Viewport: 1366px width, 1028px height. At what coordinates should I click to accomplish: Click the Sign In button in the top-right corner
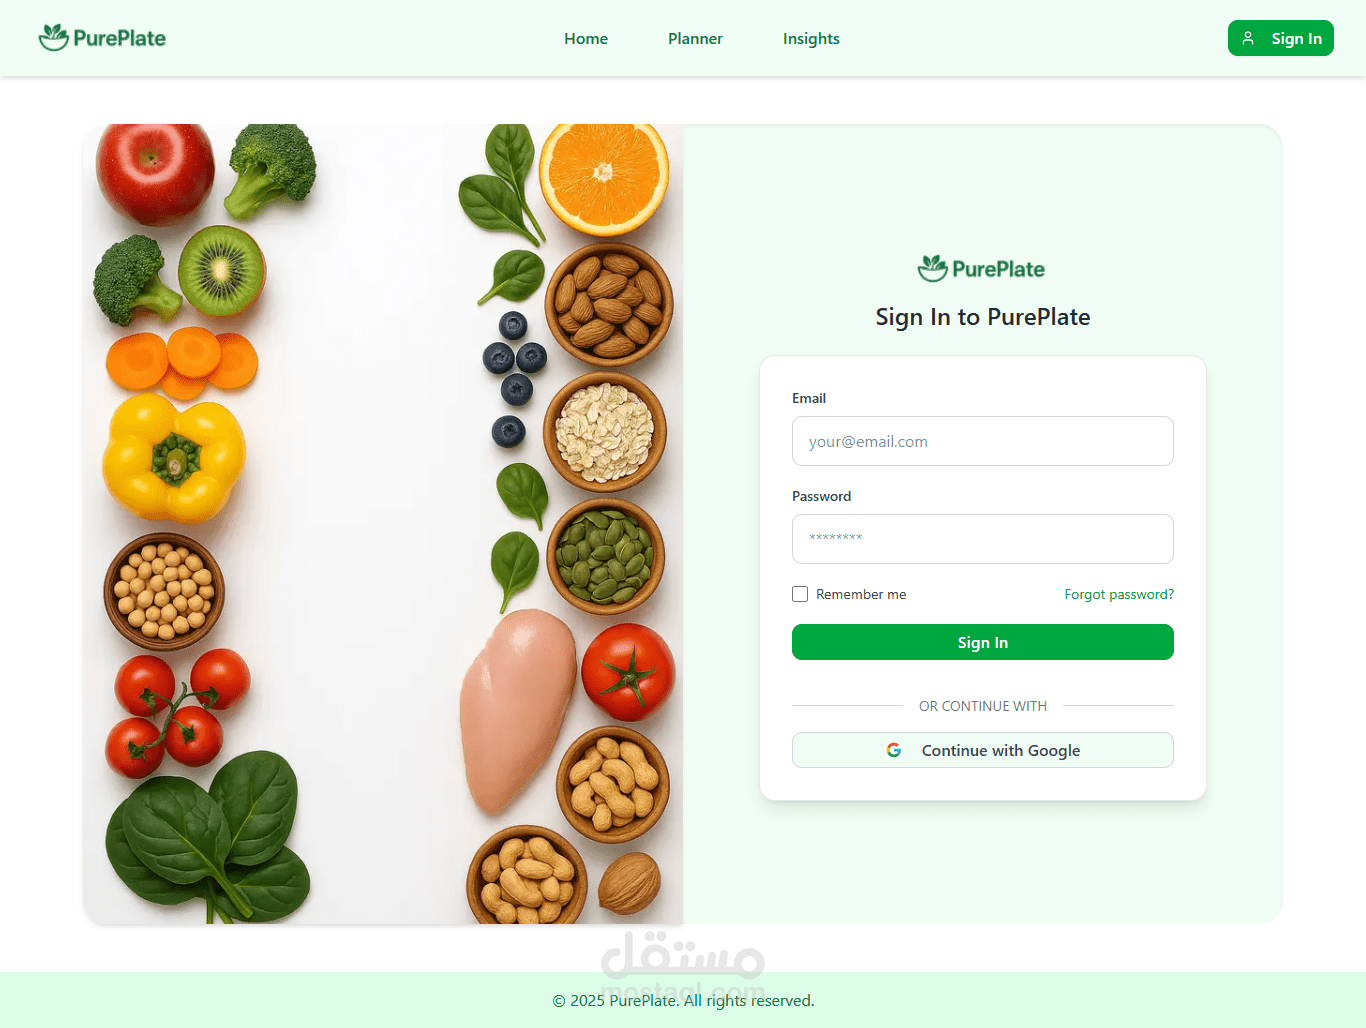pos(1280,38)
